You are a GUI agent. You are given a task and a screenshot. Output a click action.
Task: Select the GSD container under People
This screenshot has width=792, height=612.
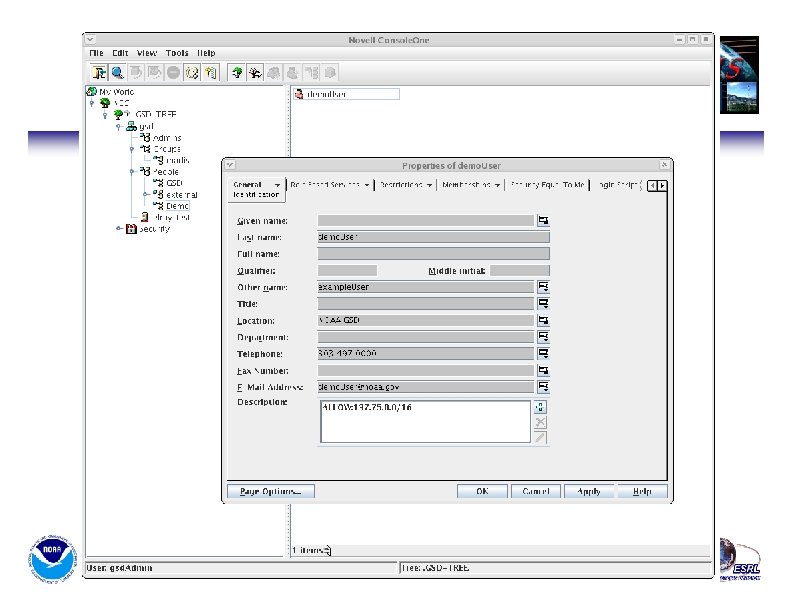(x=174, y=183)
